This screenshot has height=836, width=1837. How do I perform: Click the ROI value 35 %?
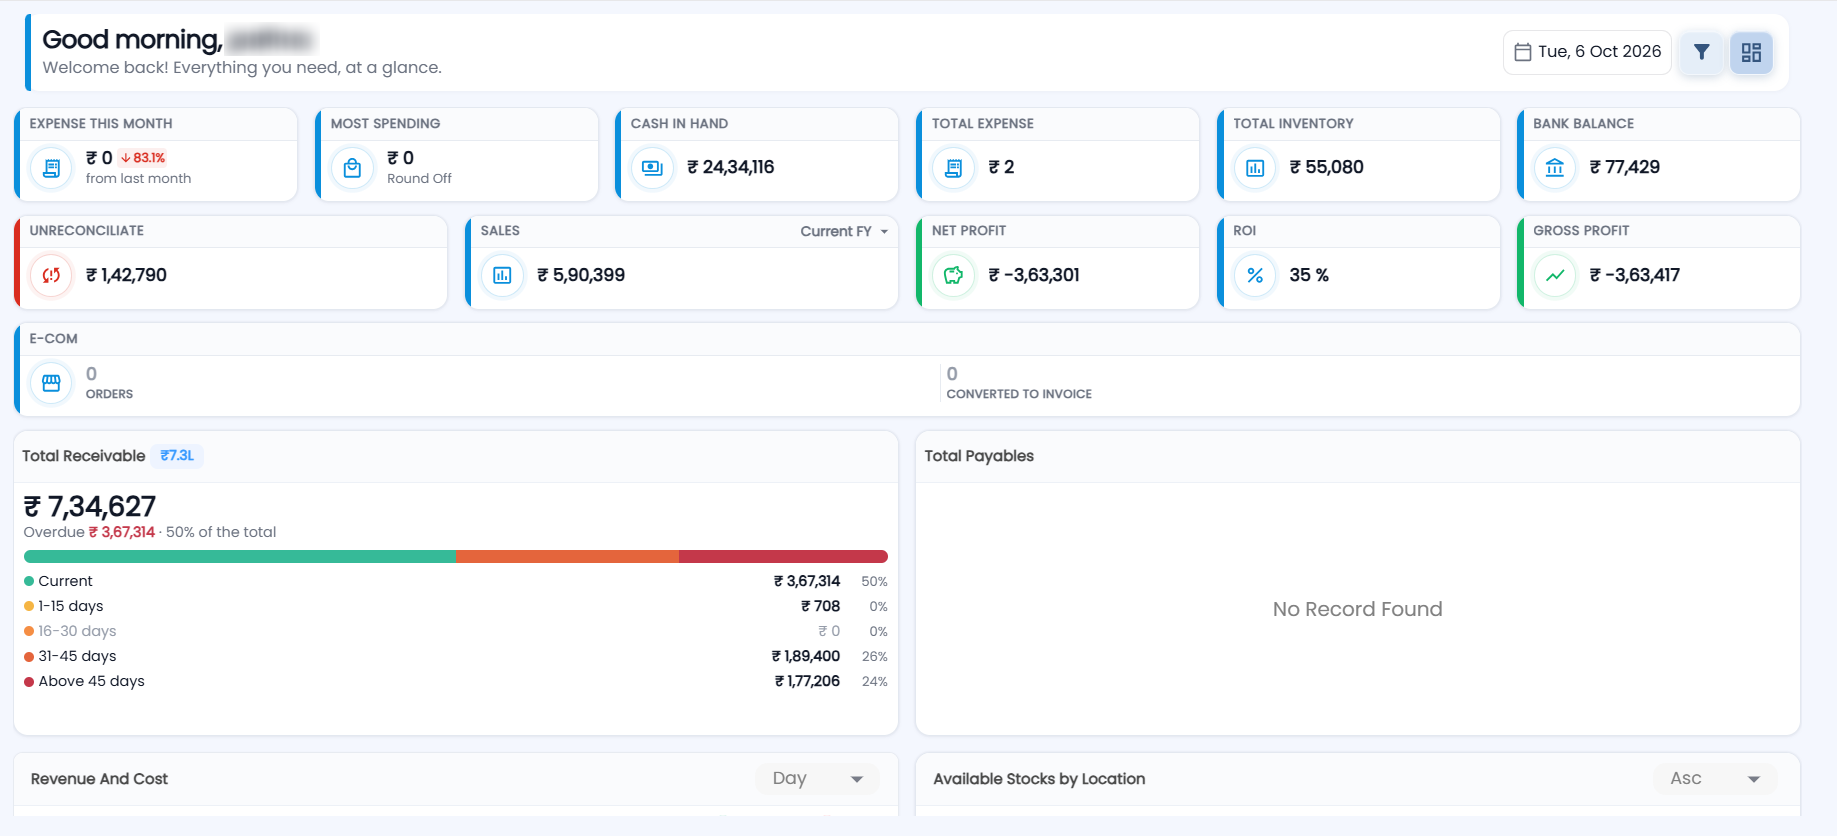[x=1309, y=275]
